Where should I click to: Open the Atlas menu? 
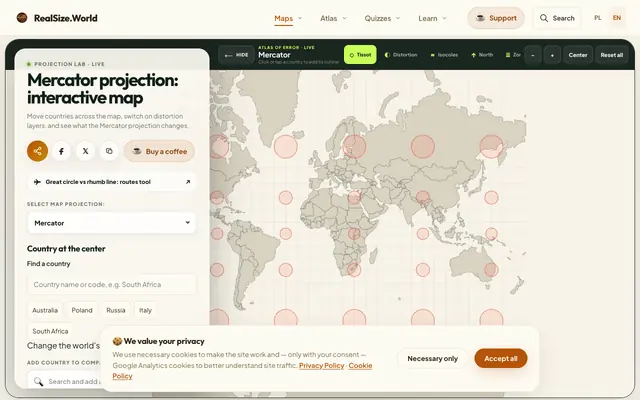coord(333,18)
